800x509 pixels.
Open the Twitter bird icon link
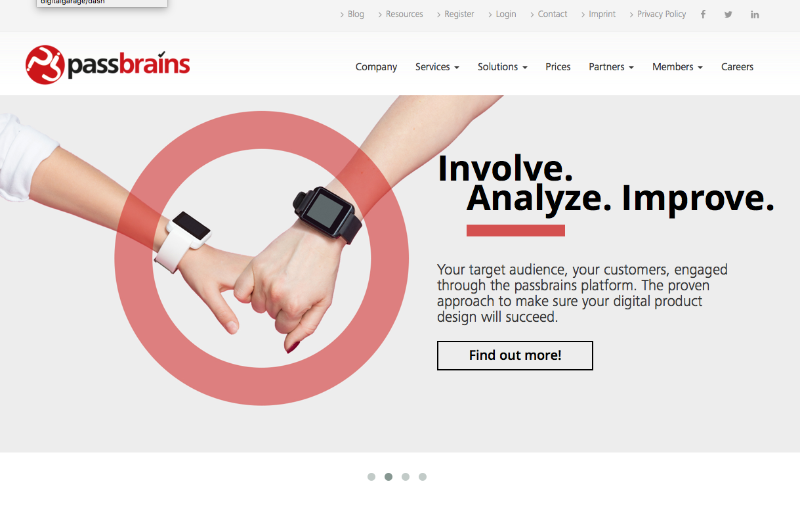tap(728, 14)
